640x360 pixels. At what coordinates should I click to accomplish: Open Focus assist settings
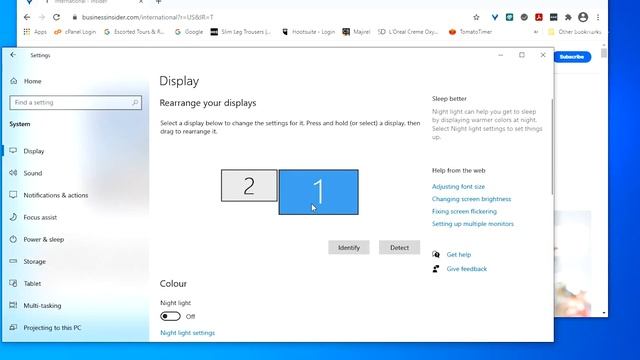point(40,217)
